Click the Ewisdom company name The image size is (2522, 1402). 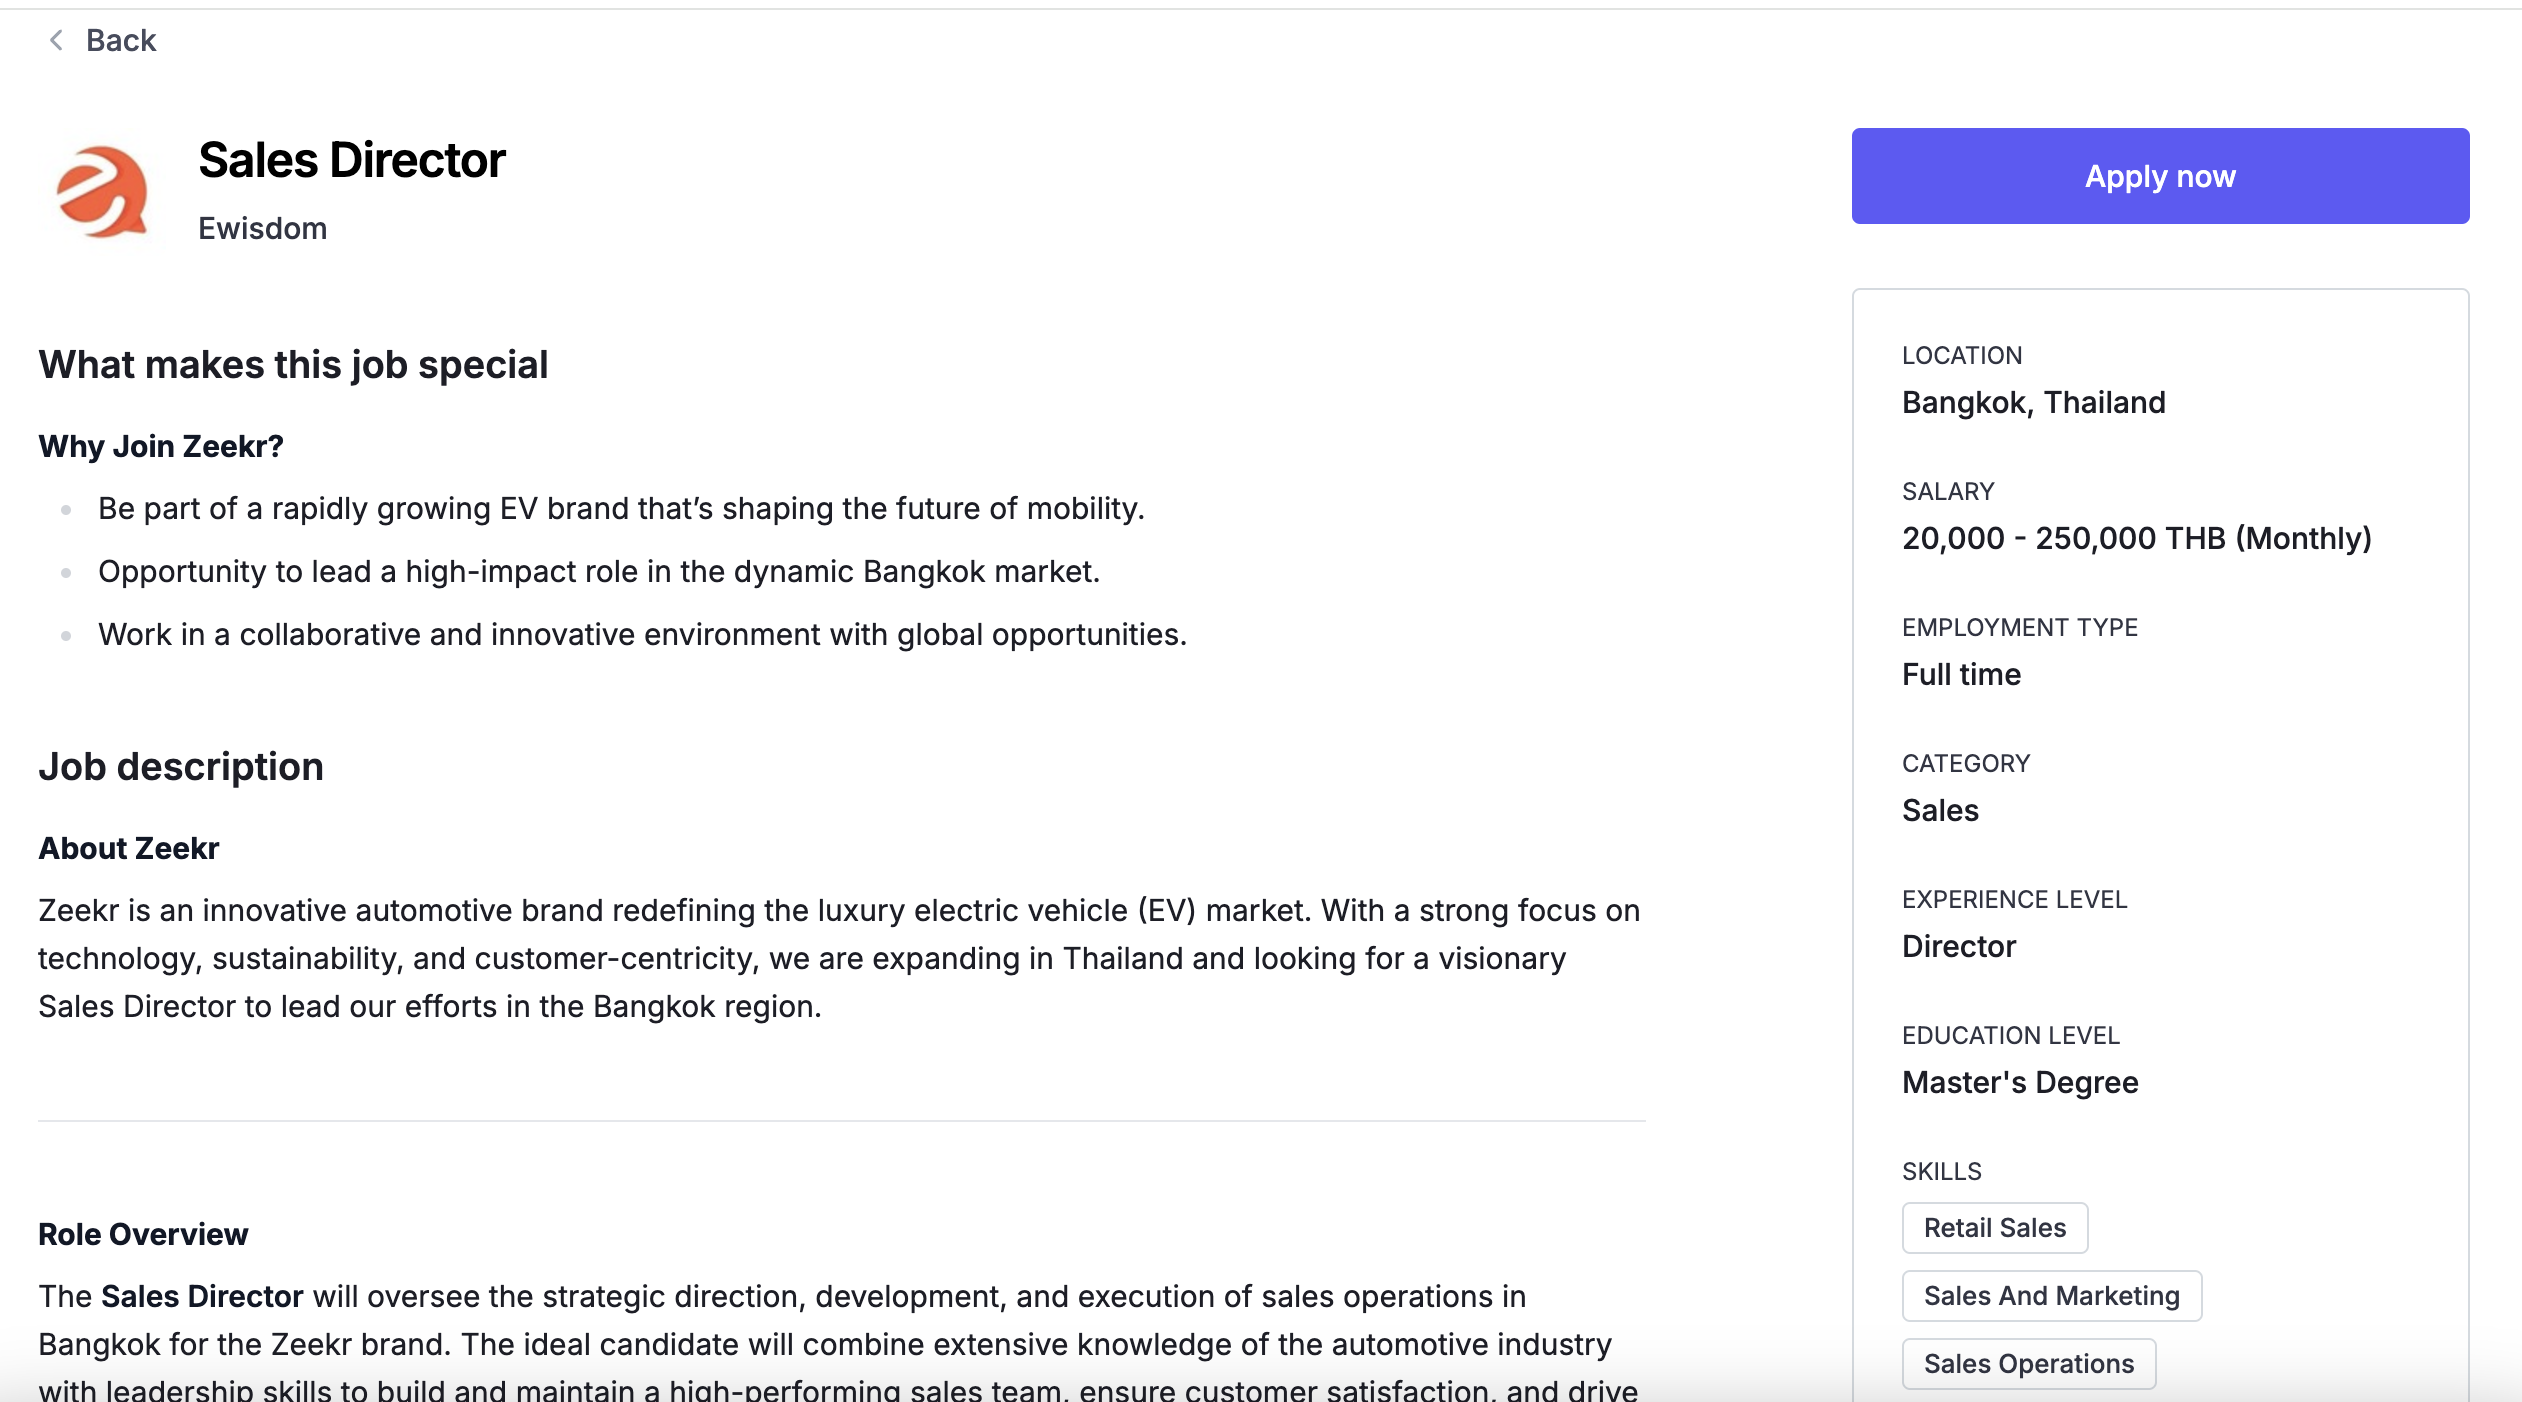[263, 228]
